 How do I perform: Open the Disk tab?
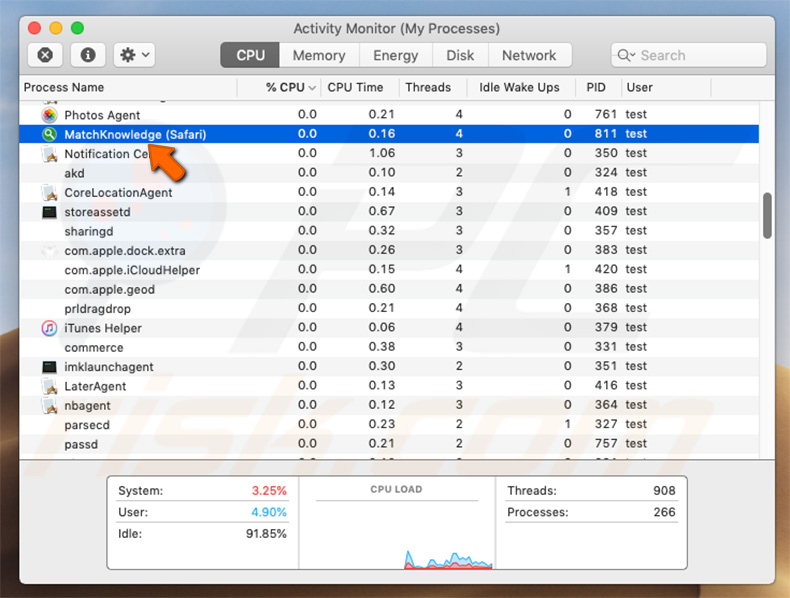click(x=460, y=55)
